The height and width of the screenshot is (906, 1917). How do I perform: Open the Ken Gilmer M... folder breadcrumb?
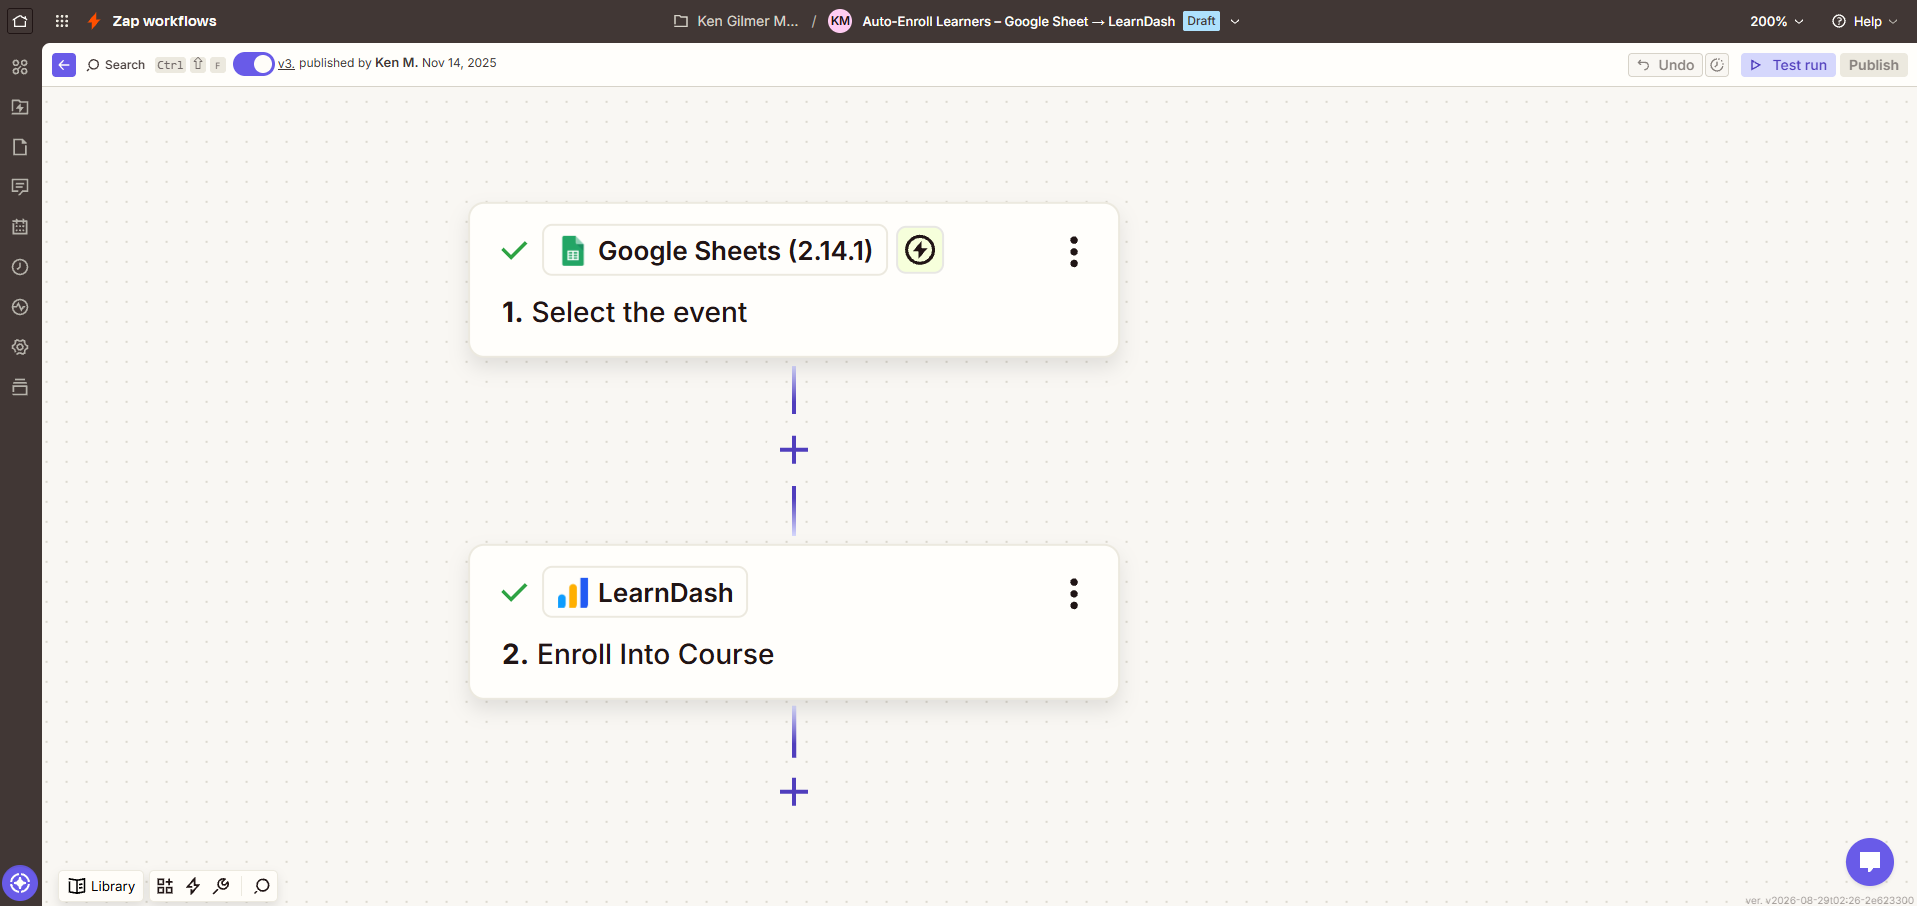pos(736,21)
